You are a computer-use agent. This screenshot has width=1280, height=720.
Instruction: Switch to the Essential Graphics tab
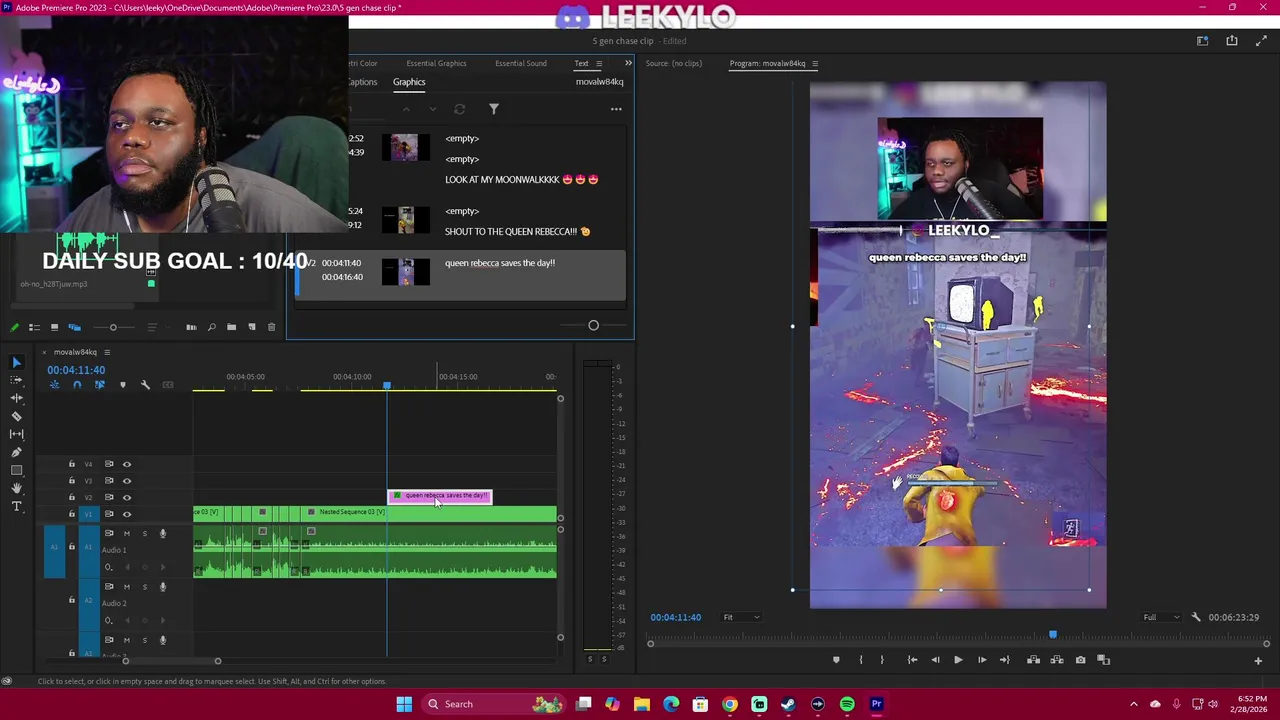pos(436,63)
